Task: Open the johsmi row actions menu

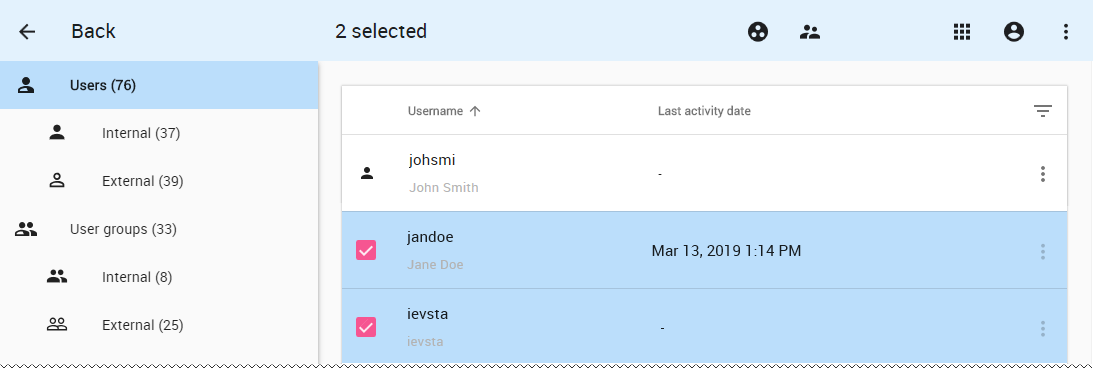Action: coord(1042,174)
